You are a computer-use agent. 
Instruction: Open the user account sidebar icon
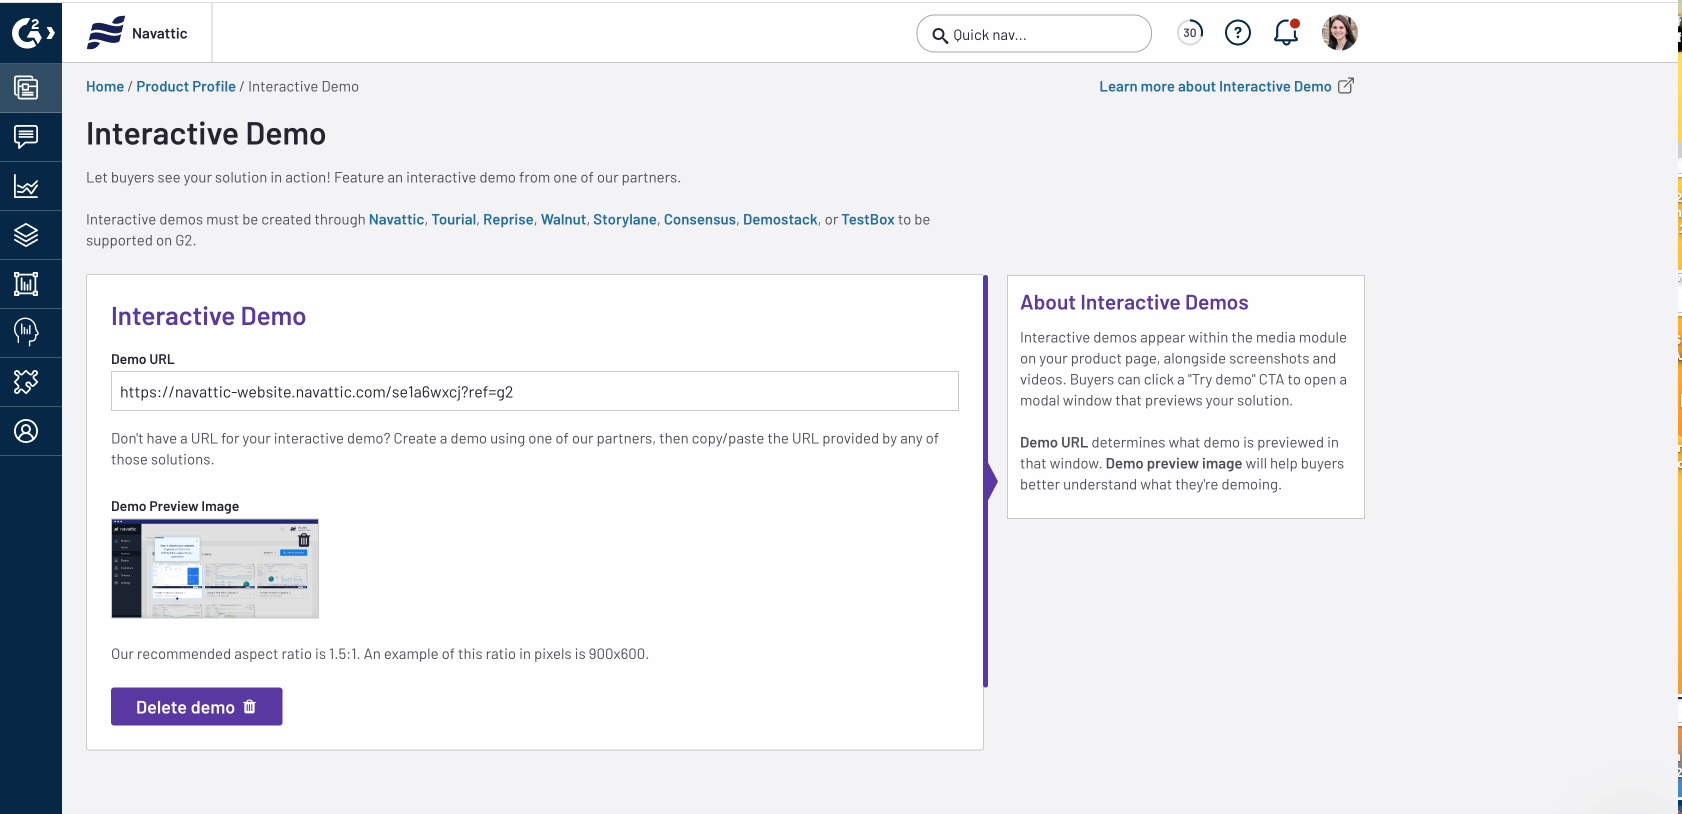[26, 431]
